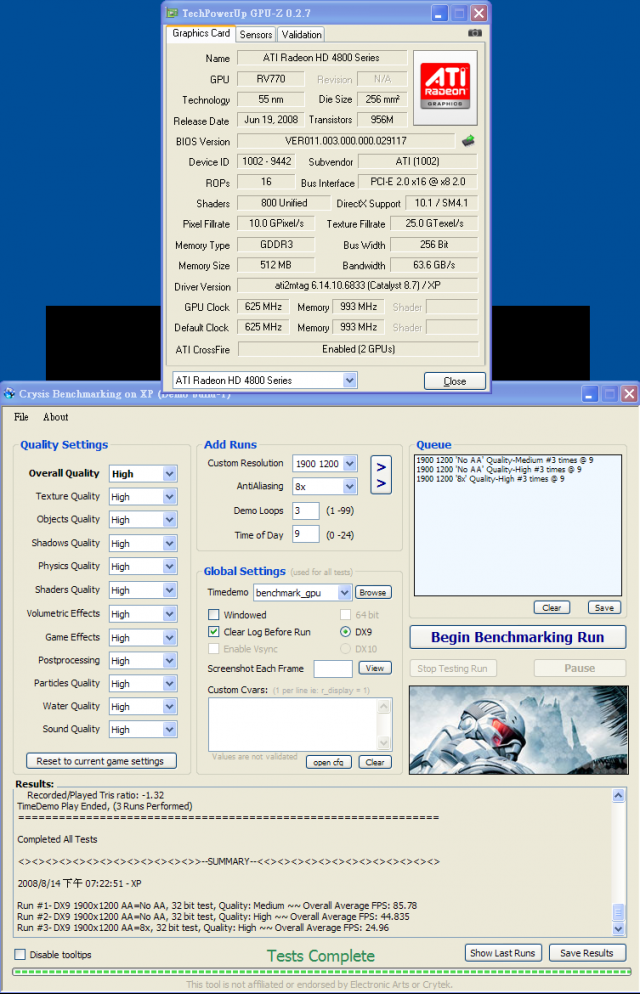Uncheck Clear Log Before Run
Viewport: 640px width, 994px height.
click(214, 631)
